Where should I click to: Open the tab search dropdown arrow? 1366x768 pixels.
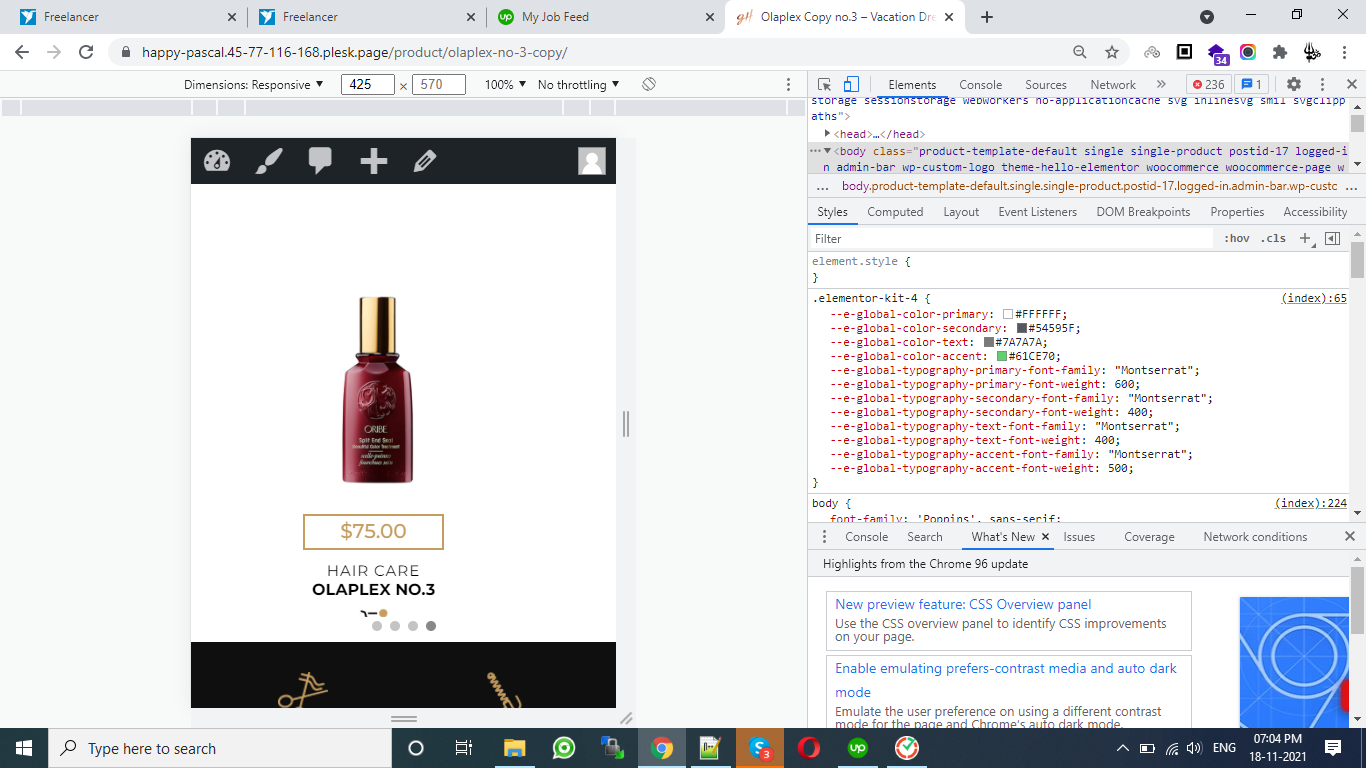(1207, 17)
